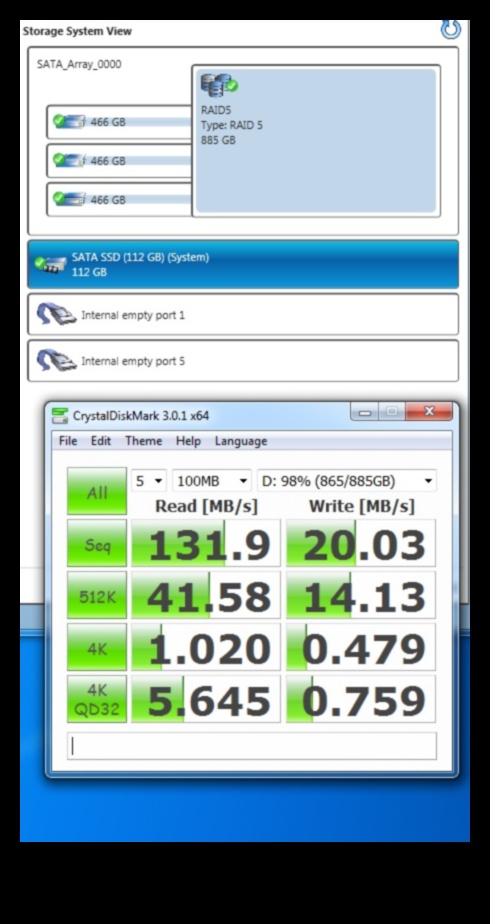Open the Theme menu
This screenshot has width=490, height=924.
[144, 441]
